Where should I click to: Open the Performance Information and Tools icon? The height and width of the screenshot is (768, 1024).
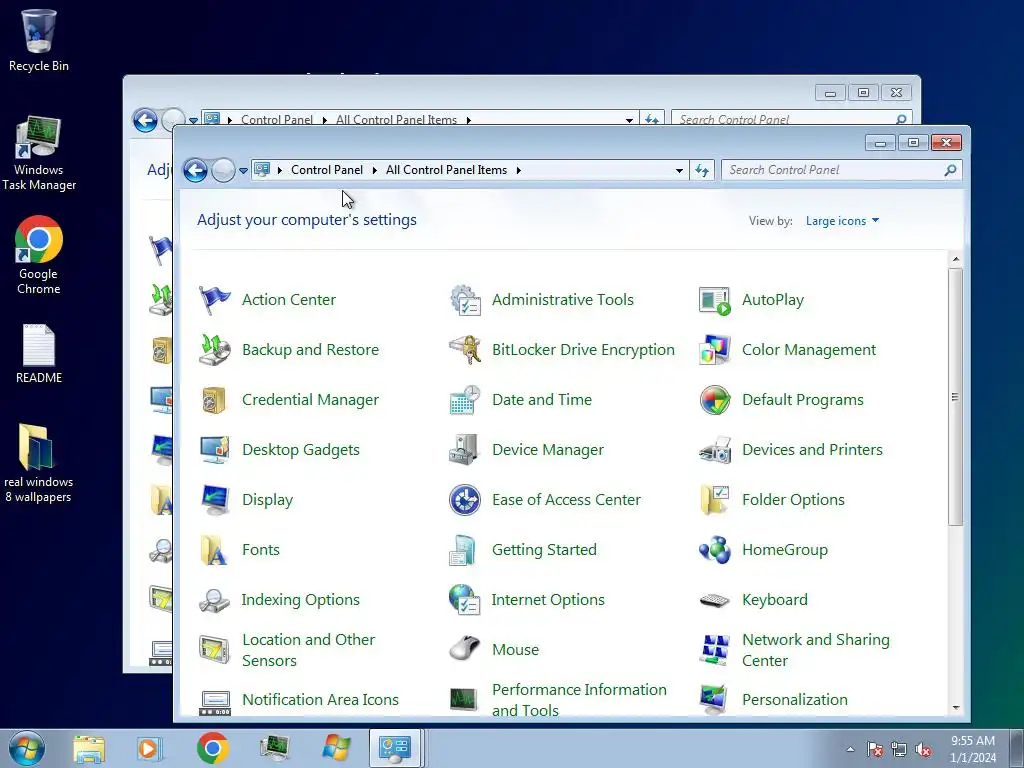coord(465,699)
